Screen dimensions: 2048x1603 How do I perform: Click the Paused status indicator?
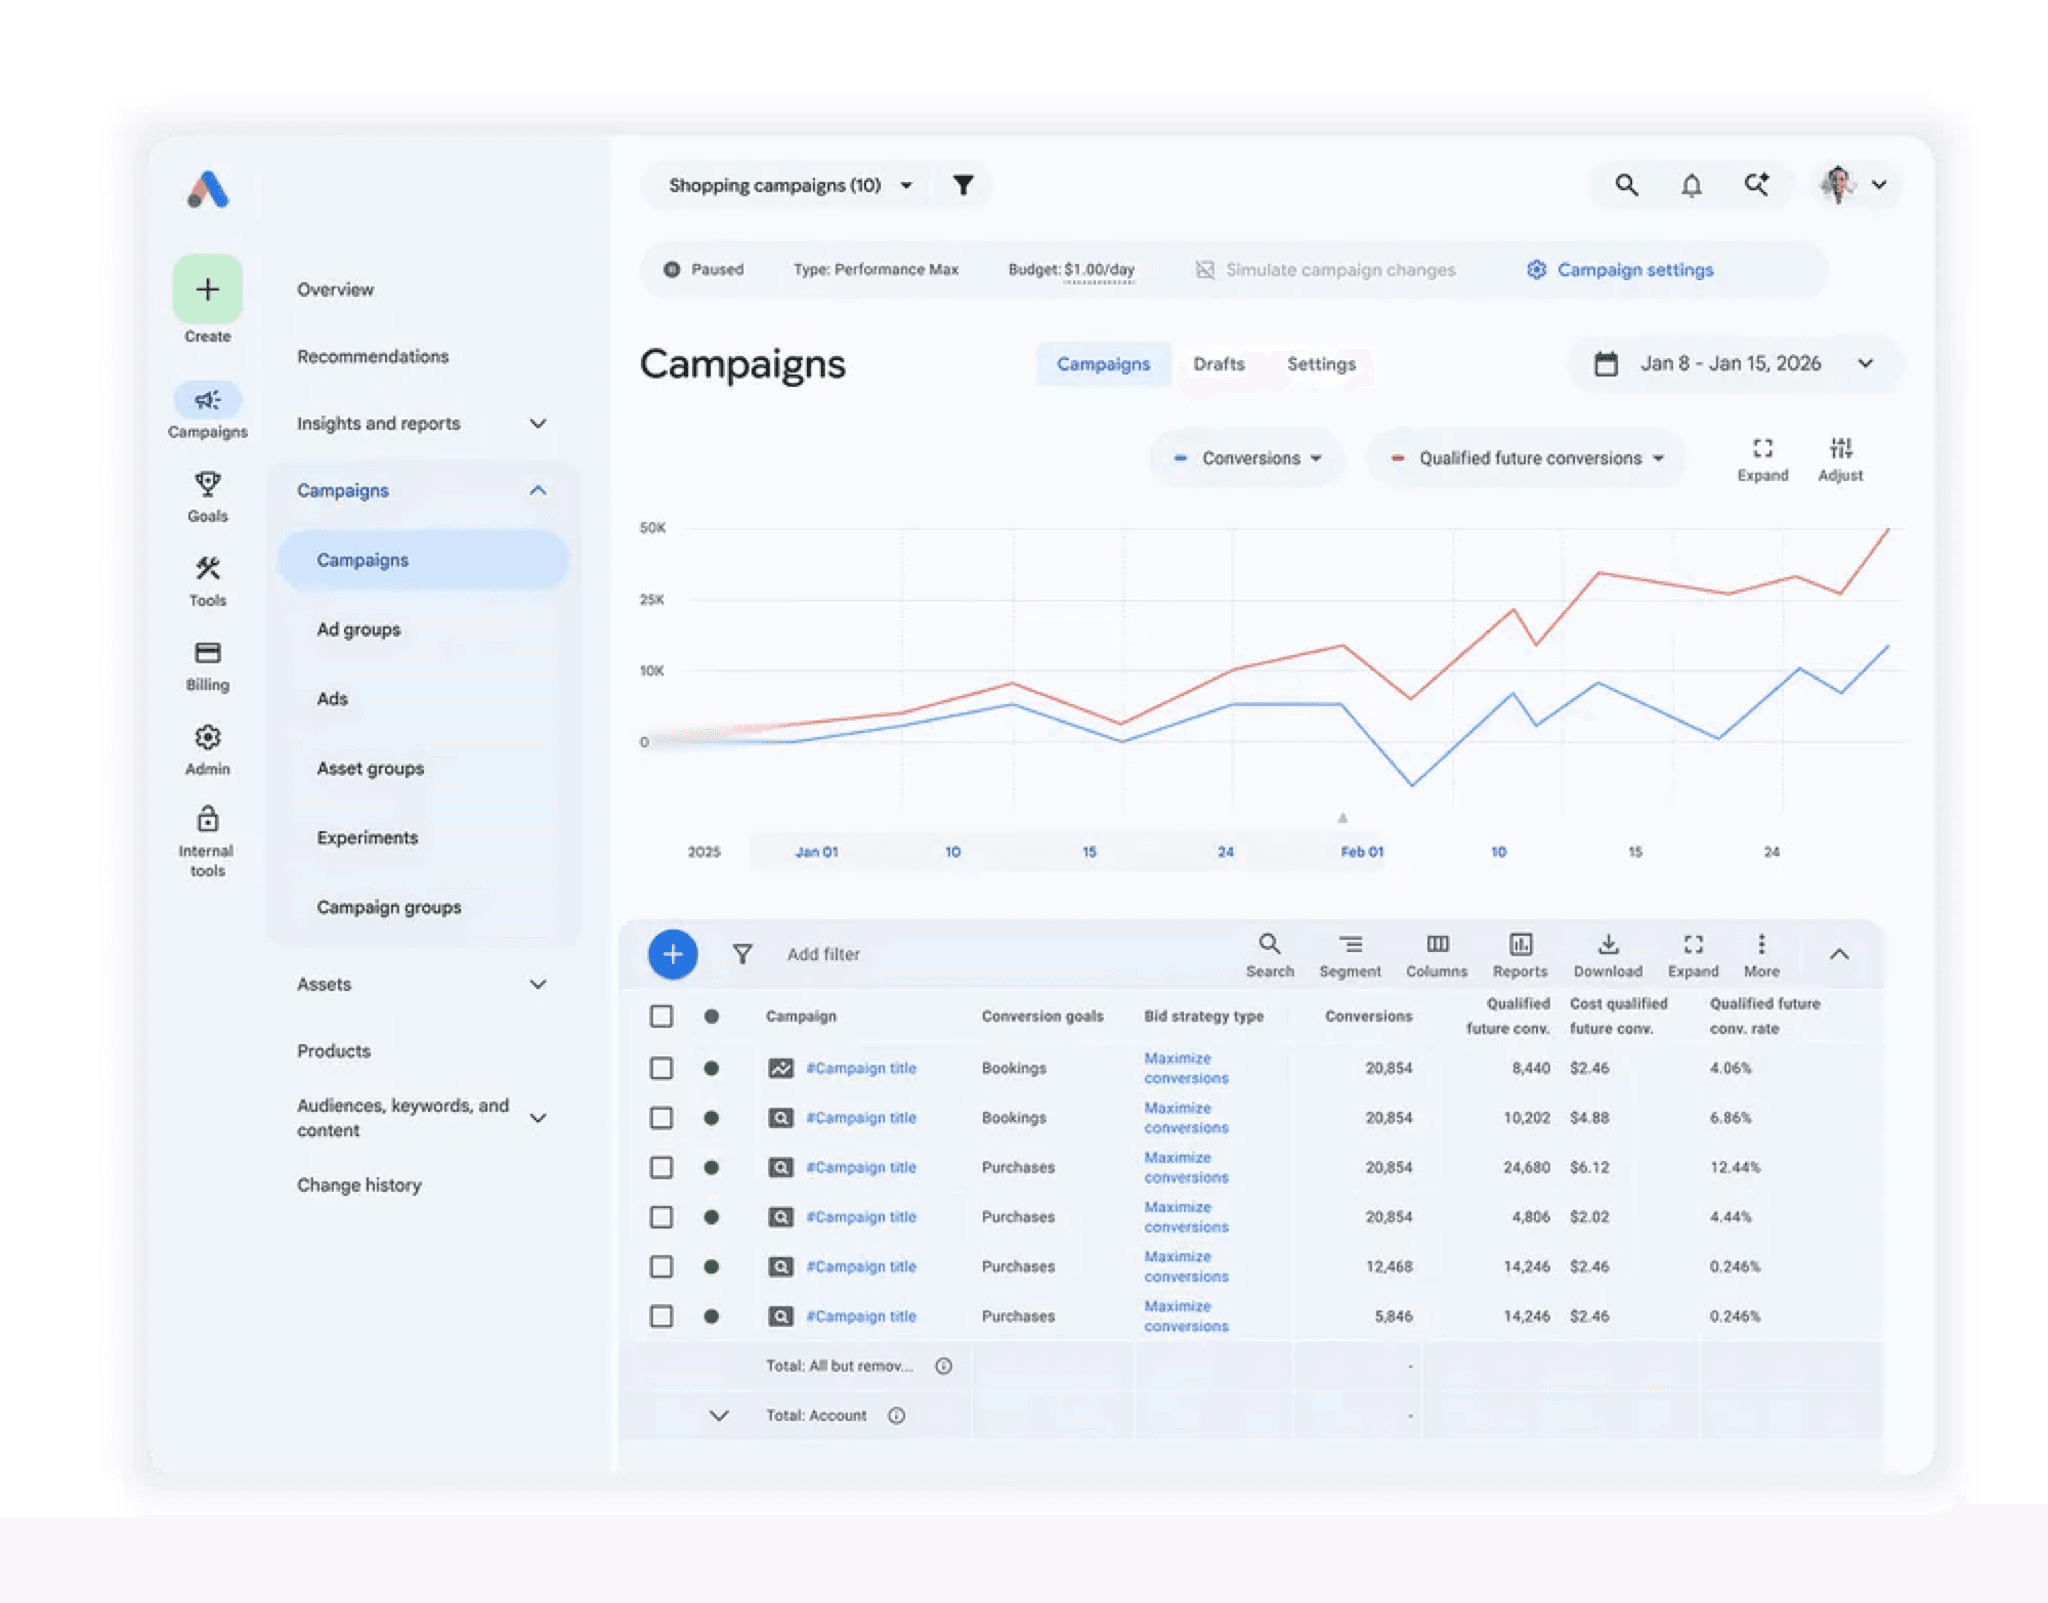coord(704,270)
